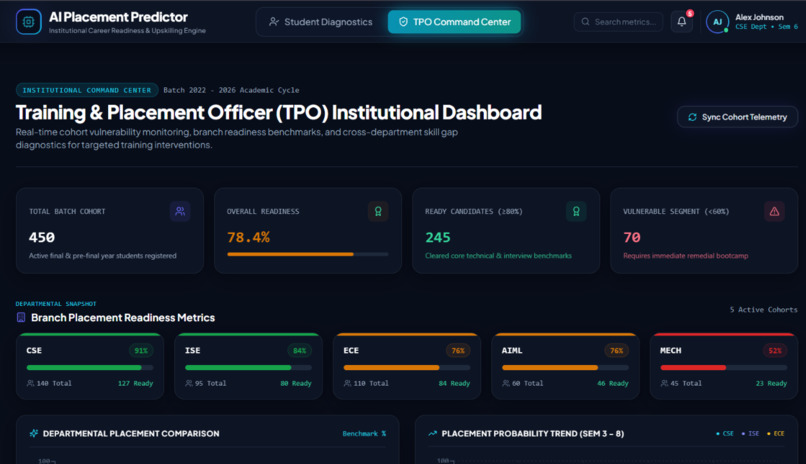Click the Overall Readiness orange progress bar
806x464 pixels.
[x=307, y=254]
